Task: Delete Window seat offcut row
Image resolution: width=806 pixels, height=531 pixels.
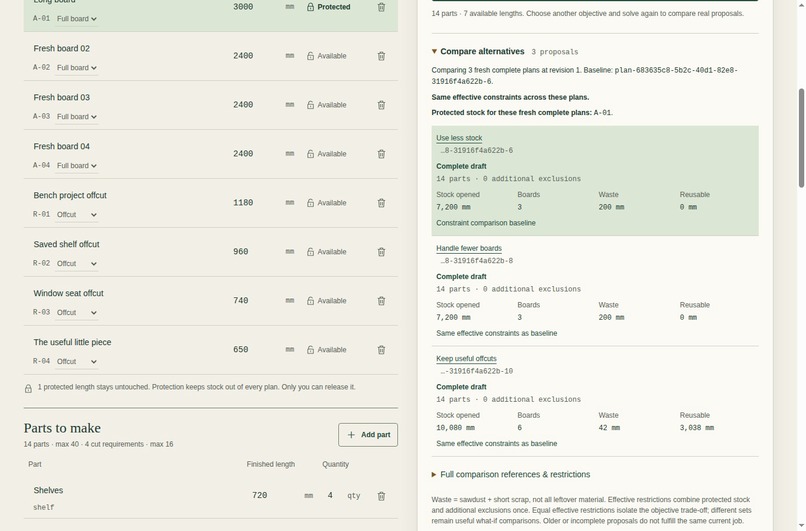Action: pos(381,301)
